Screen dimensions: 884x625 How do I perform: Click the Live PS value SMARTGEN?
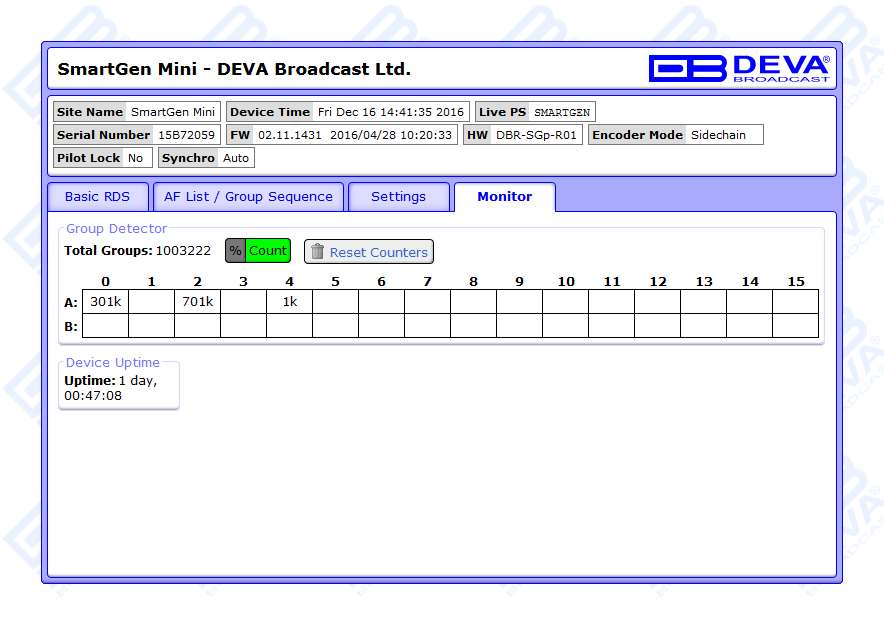[x=562, y=112]
